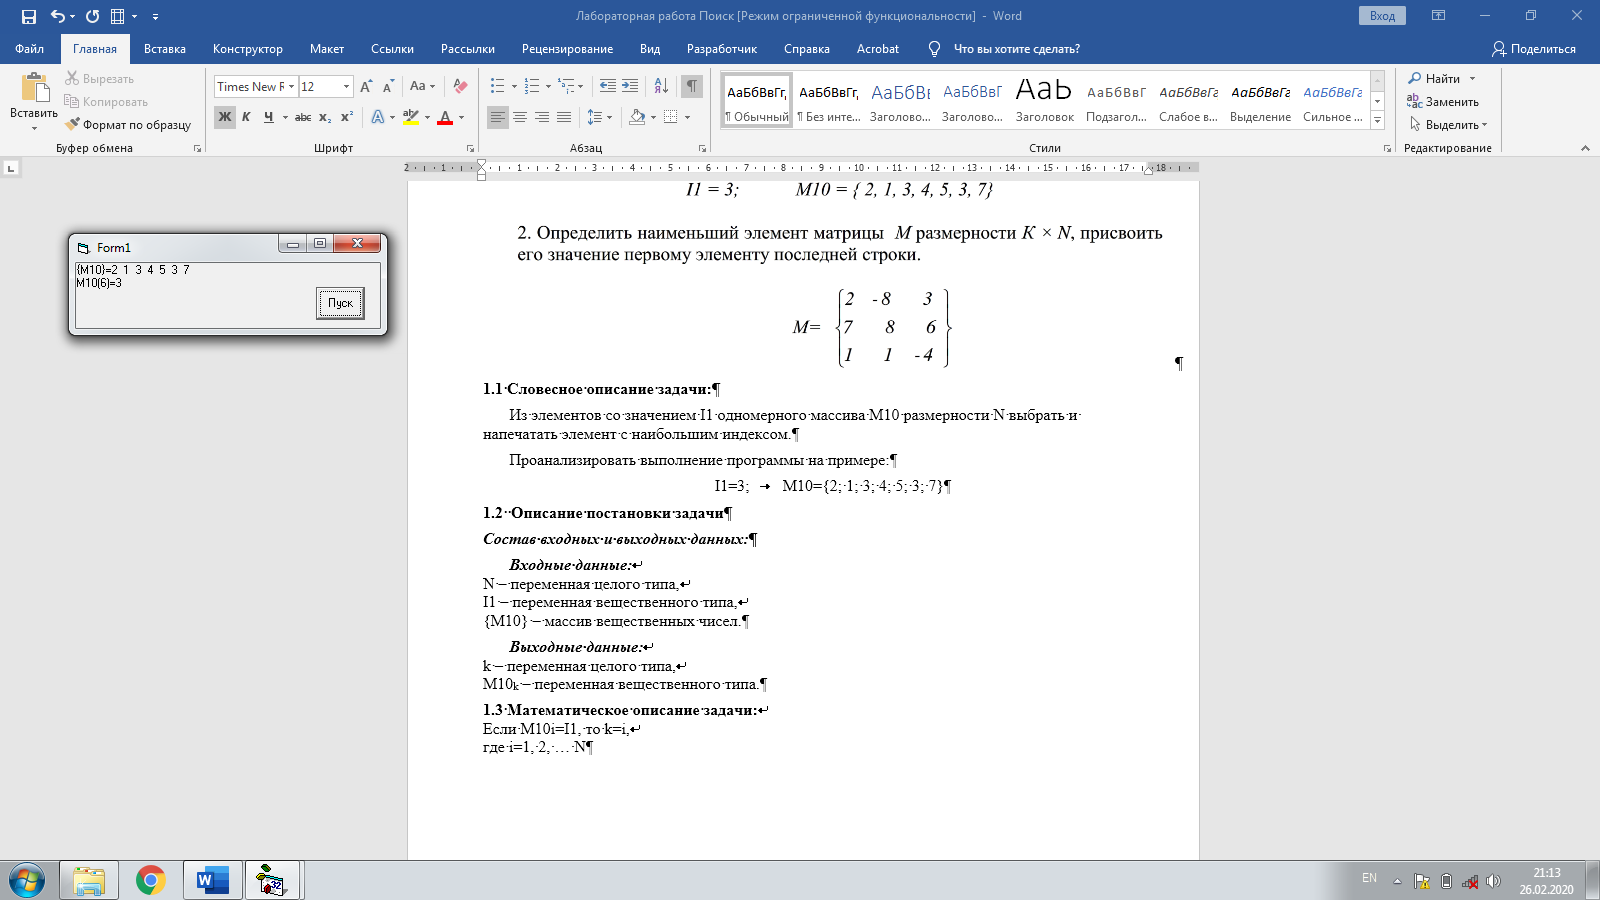1600x900 pixels.
Task: Switch to the Разработчик tab
Action: tap(722, 49)
